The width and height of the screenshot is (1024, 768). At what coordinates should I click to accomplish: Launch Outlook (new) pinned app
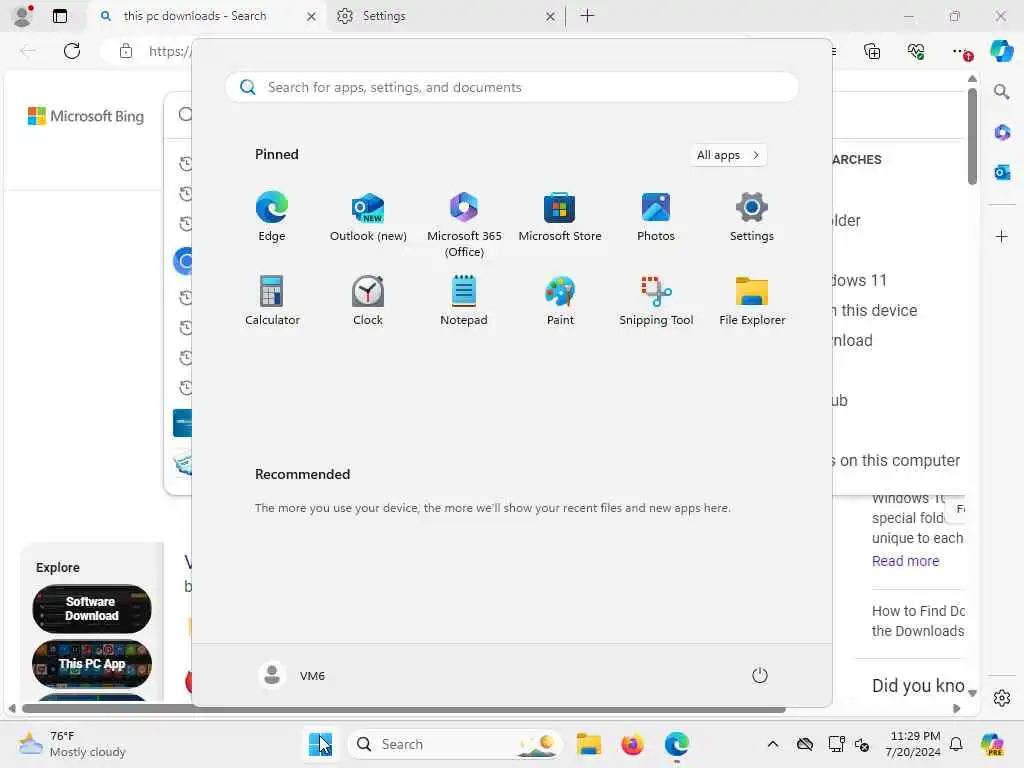click(368, 217)
